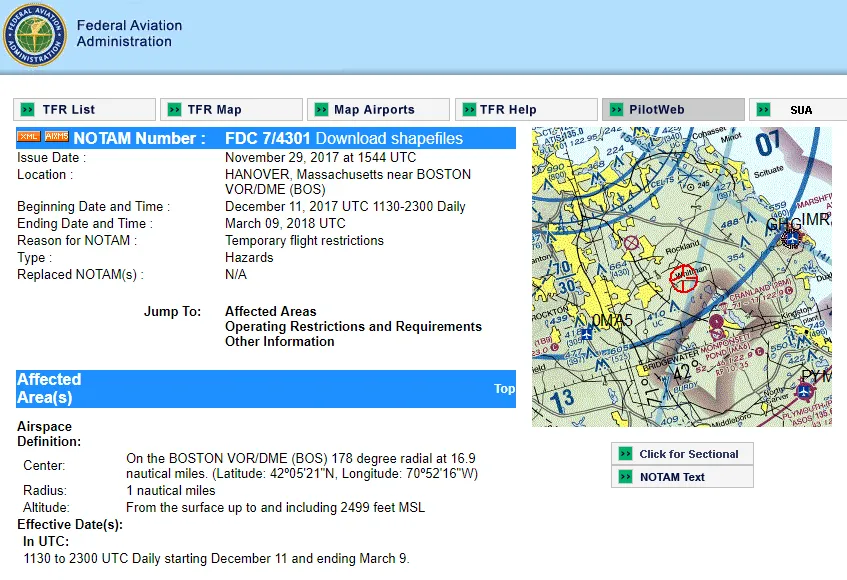Jump to Operating Restrictions and Requirements
Screen dimensions: 847x580
(353, 327)
